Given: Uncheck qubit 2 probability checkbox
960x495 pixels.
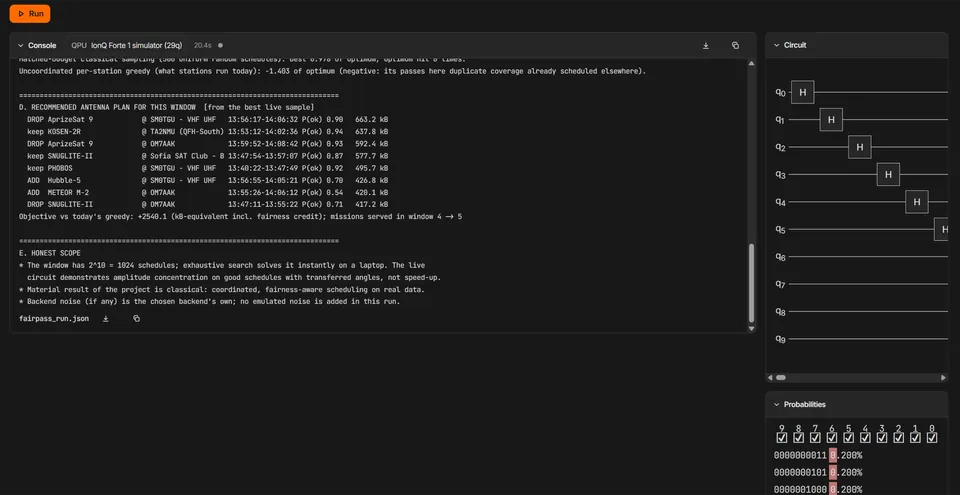Looking at the screenshot, I should 898,437.
